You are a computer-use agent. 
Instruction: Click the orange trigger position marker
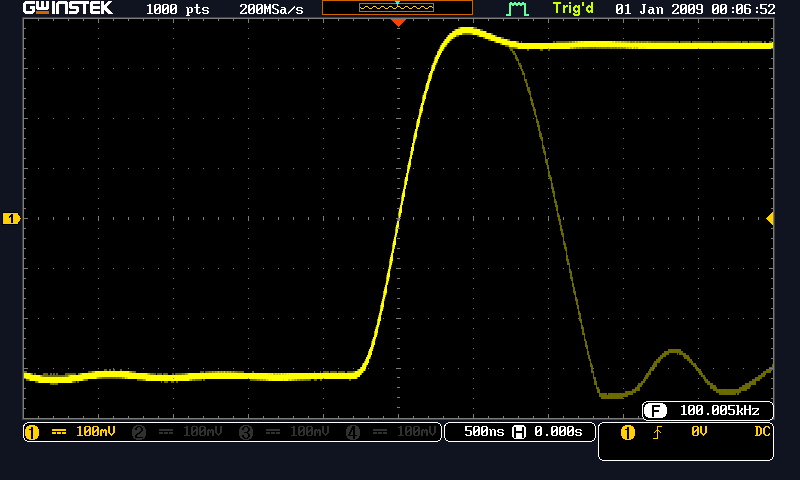point(399,22)
